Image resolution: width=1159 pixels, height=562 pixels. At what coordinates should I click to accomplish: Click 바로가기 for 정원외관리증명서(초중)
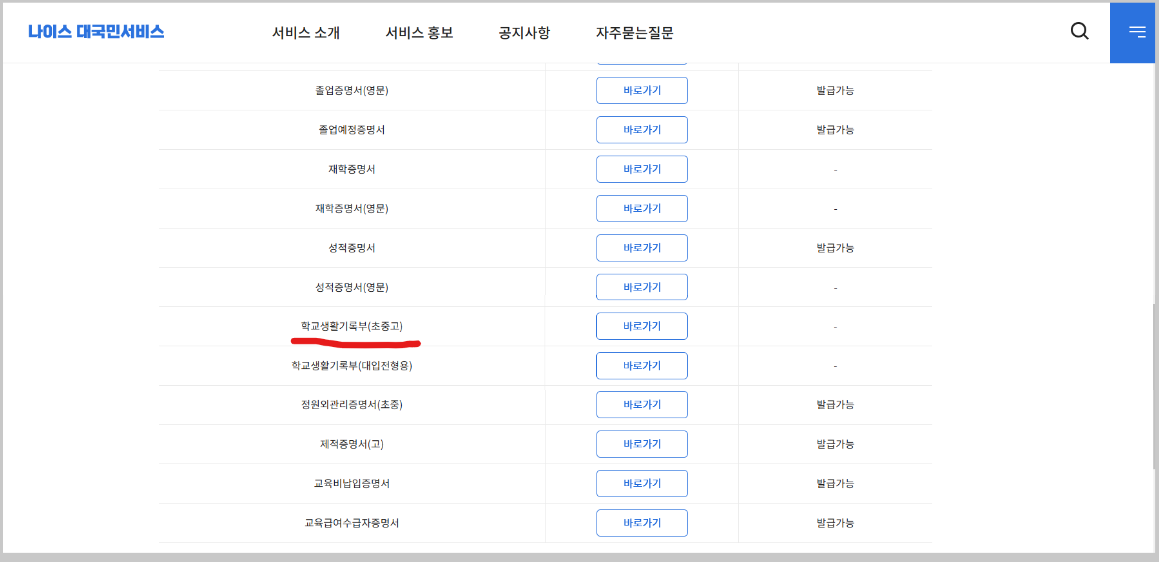(x=642, y=404)
